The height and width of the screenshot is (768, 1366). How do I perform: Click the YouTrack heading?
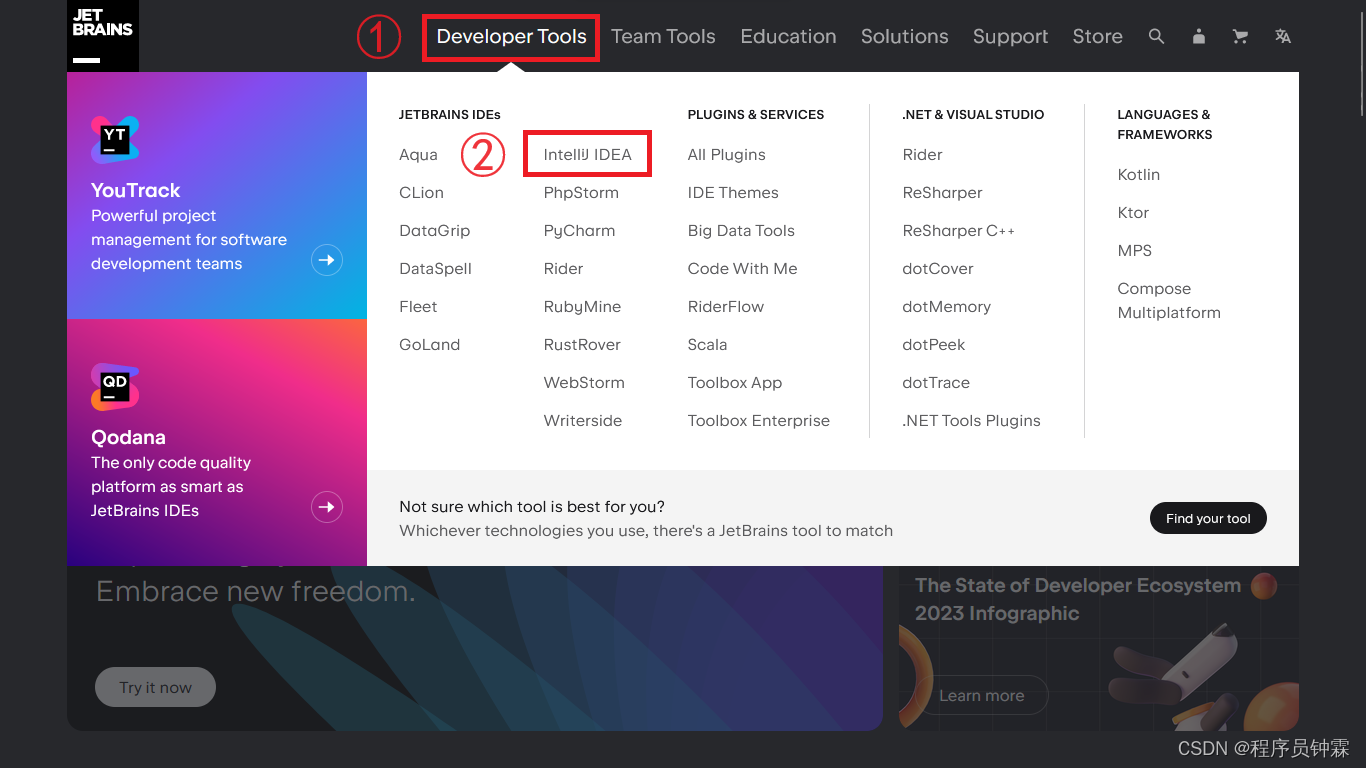pos(136,190)
